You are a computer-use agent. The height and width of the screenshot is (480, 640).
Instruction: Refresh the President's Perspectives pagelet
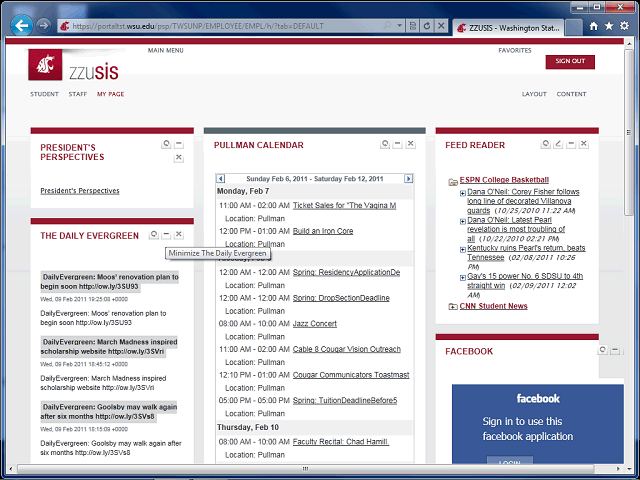click(166, 144)
